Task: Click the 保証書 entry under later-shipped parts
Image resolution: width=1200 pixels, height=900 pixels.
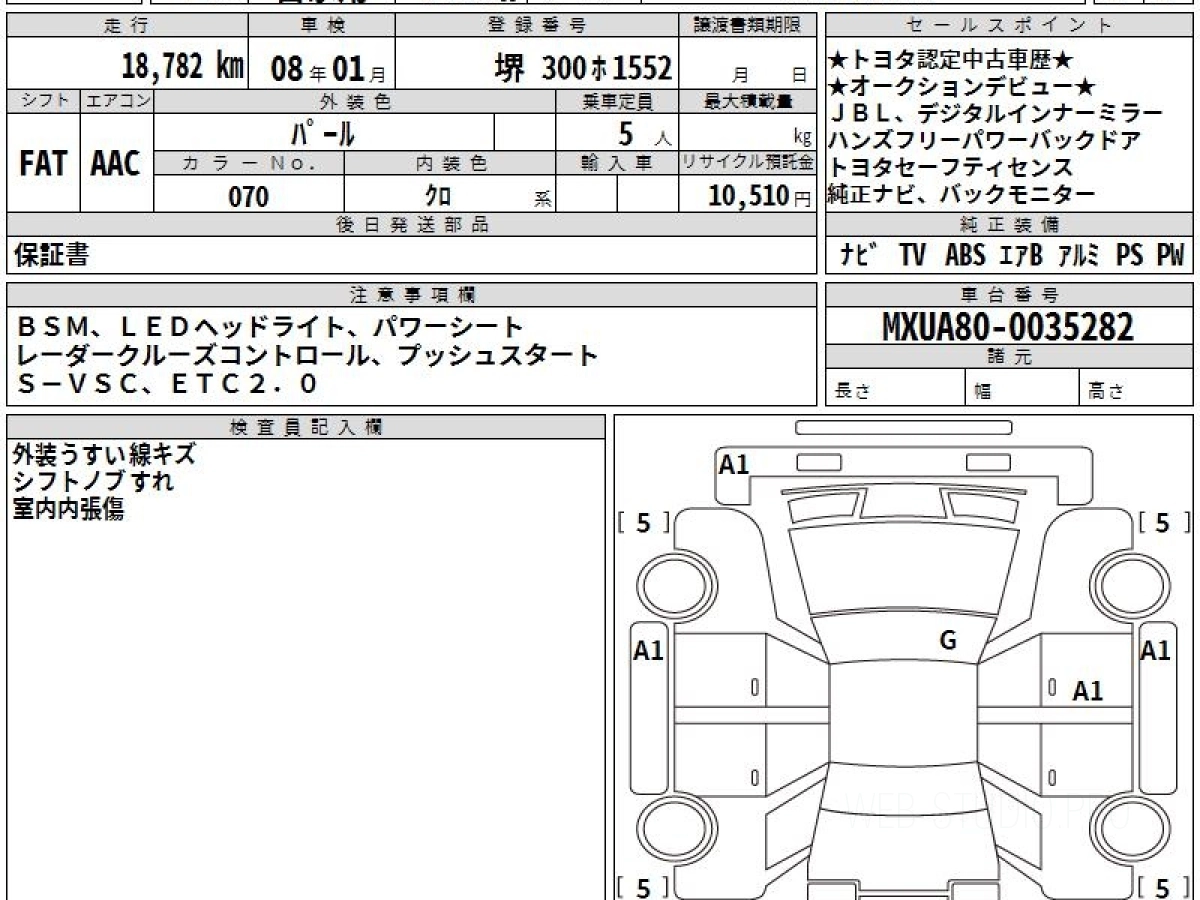Action: 51,255
